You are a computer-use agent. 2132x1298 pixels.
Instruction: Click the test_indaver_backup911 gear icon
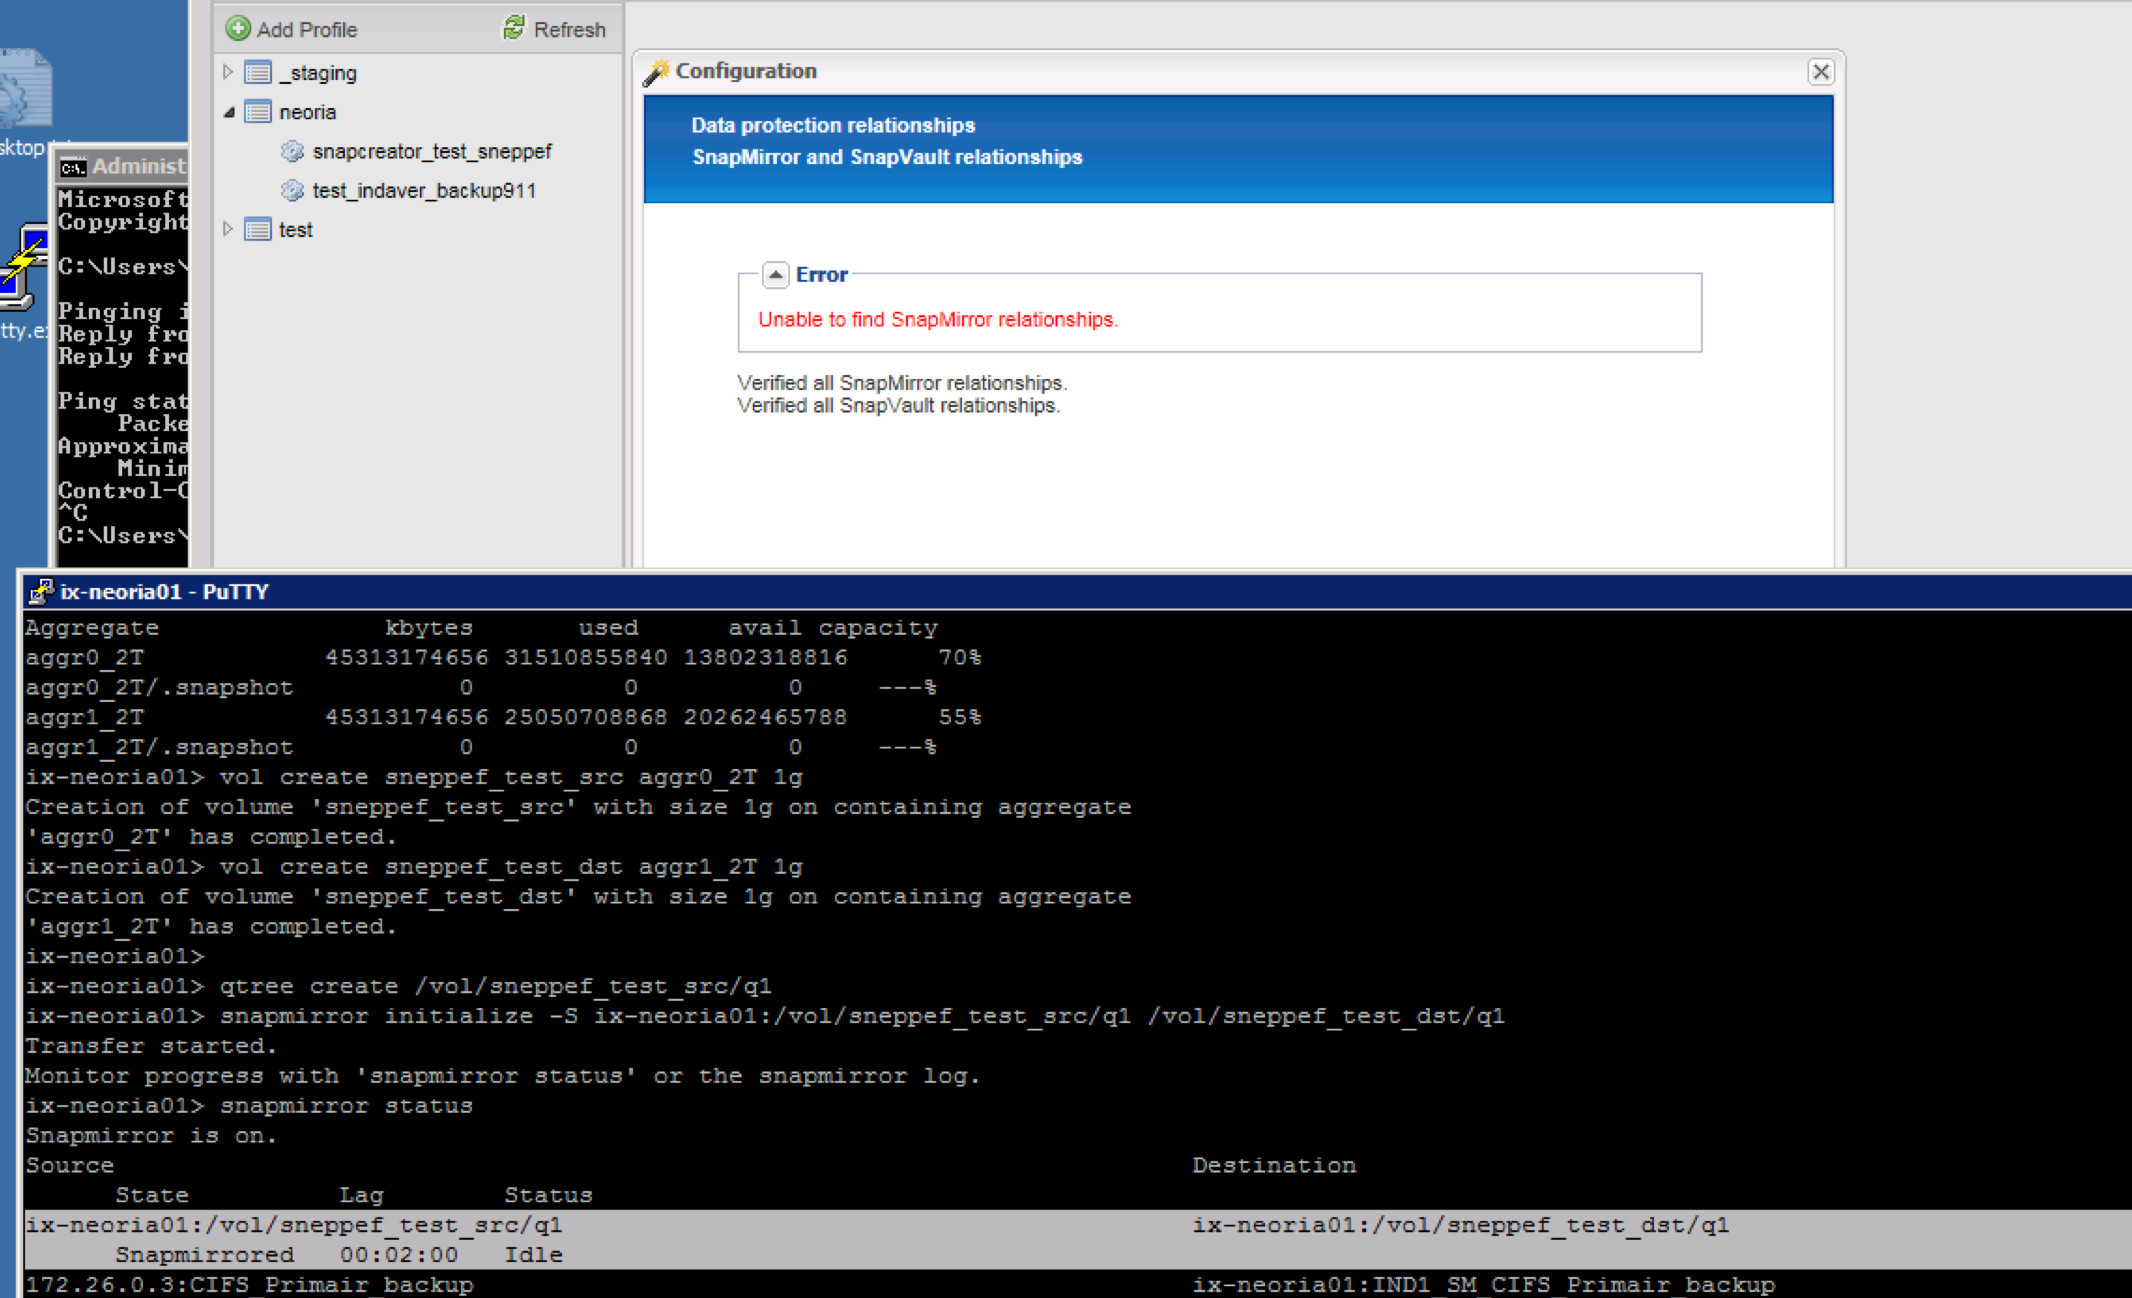[x=292, y=190]
